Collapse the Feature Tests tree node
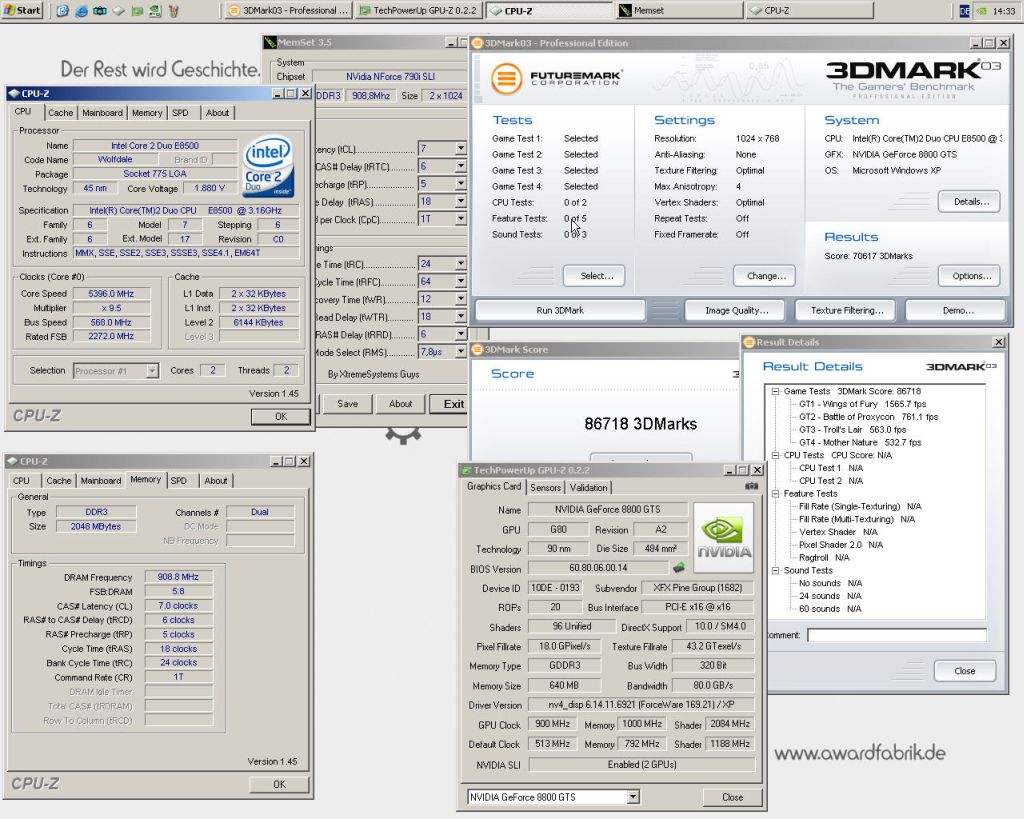 pyautogui.click(x=776, y=494)
